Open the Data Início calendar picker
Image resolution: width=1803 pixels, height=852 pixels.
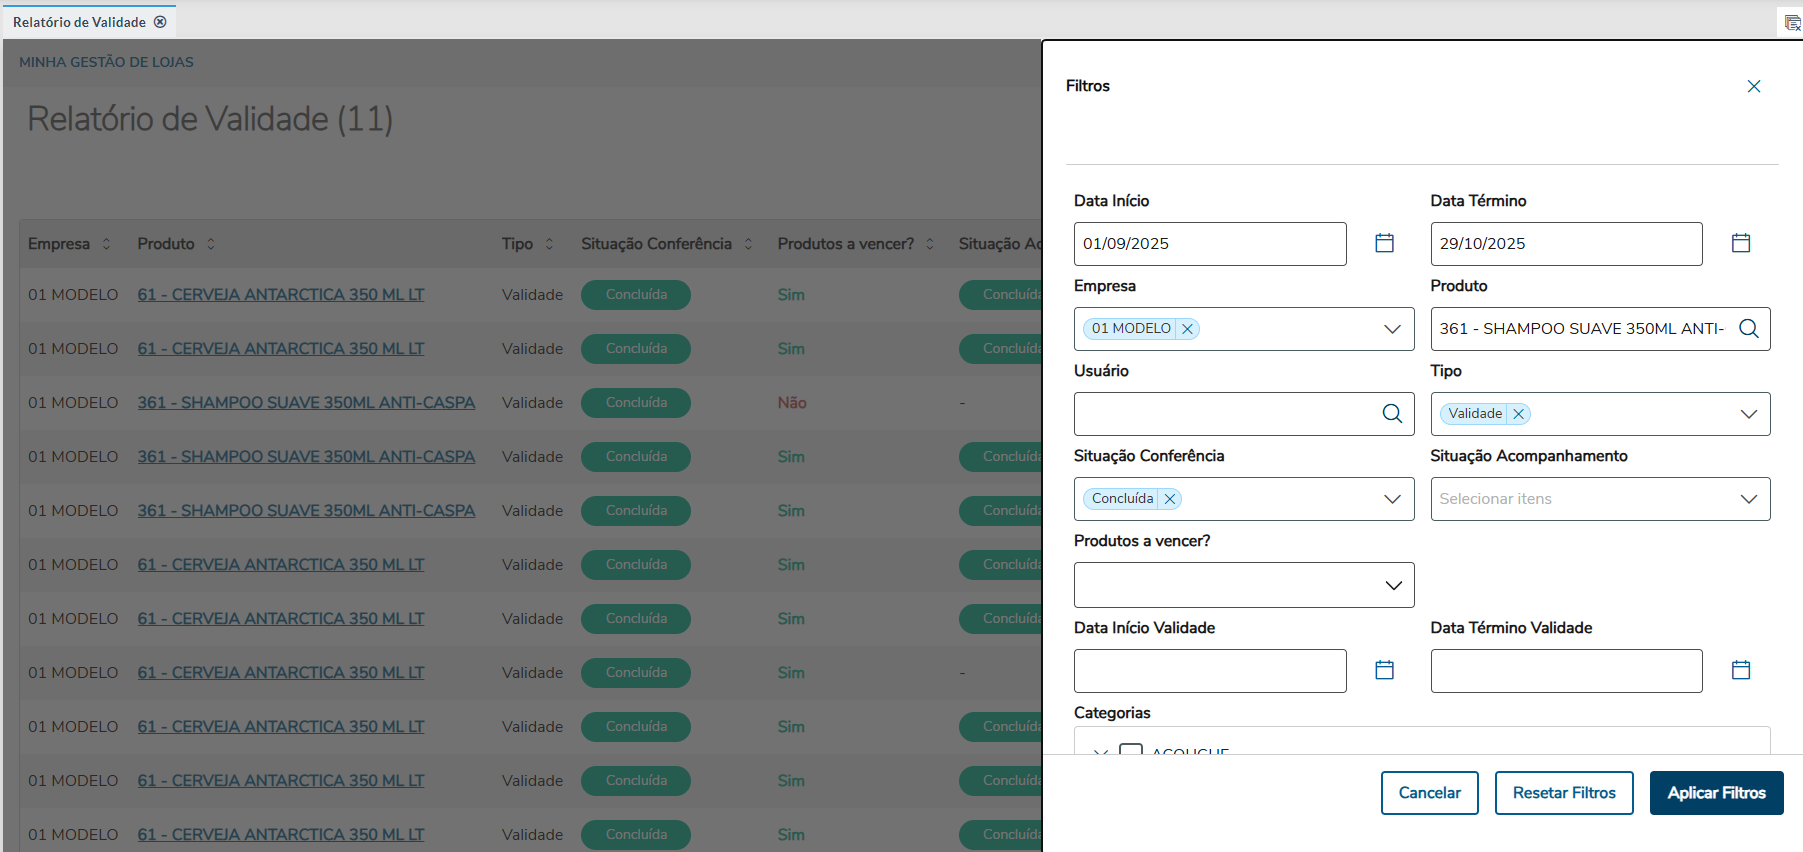point(1384,243)
